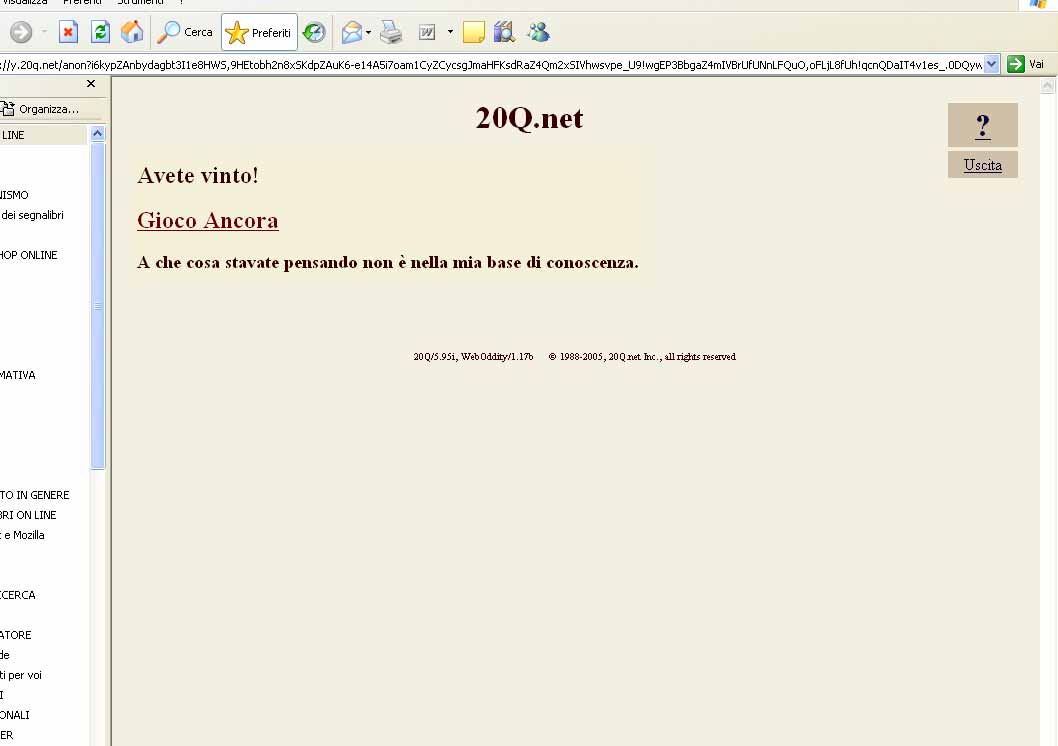
Task: Expand the address bar dropdown arrow
Action: pos(991,65)
